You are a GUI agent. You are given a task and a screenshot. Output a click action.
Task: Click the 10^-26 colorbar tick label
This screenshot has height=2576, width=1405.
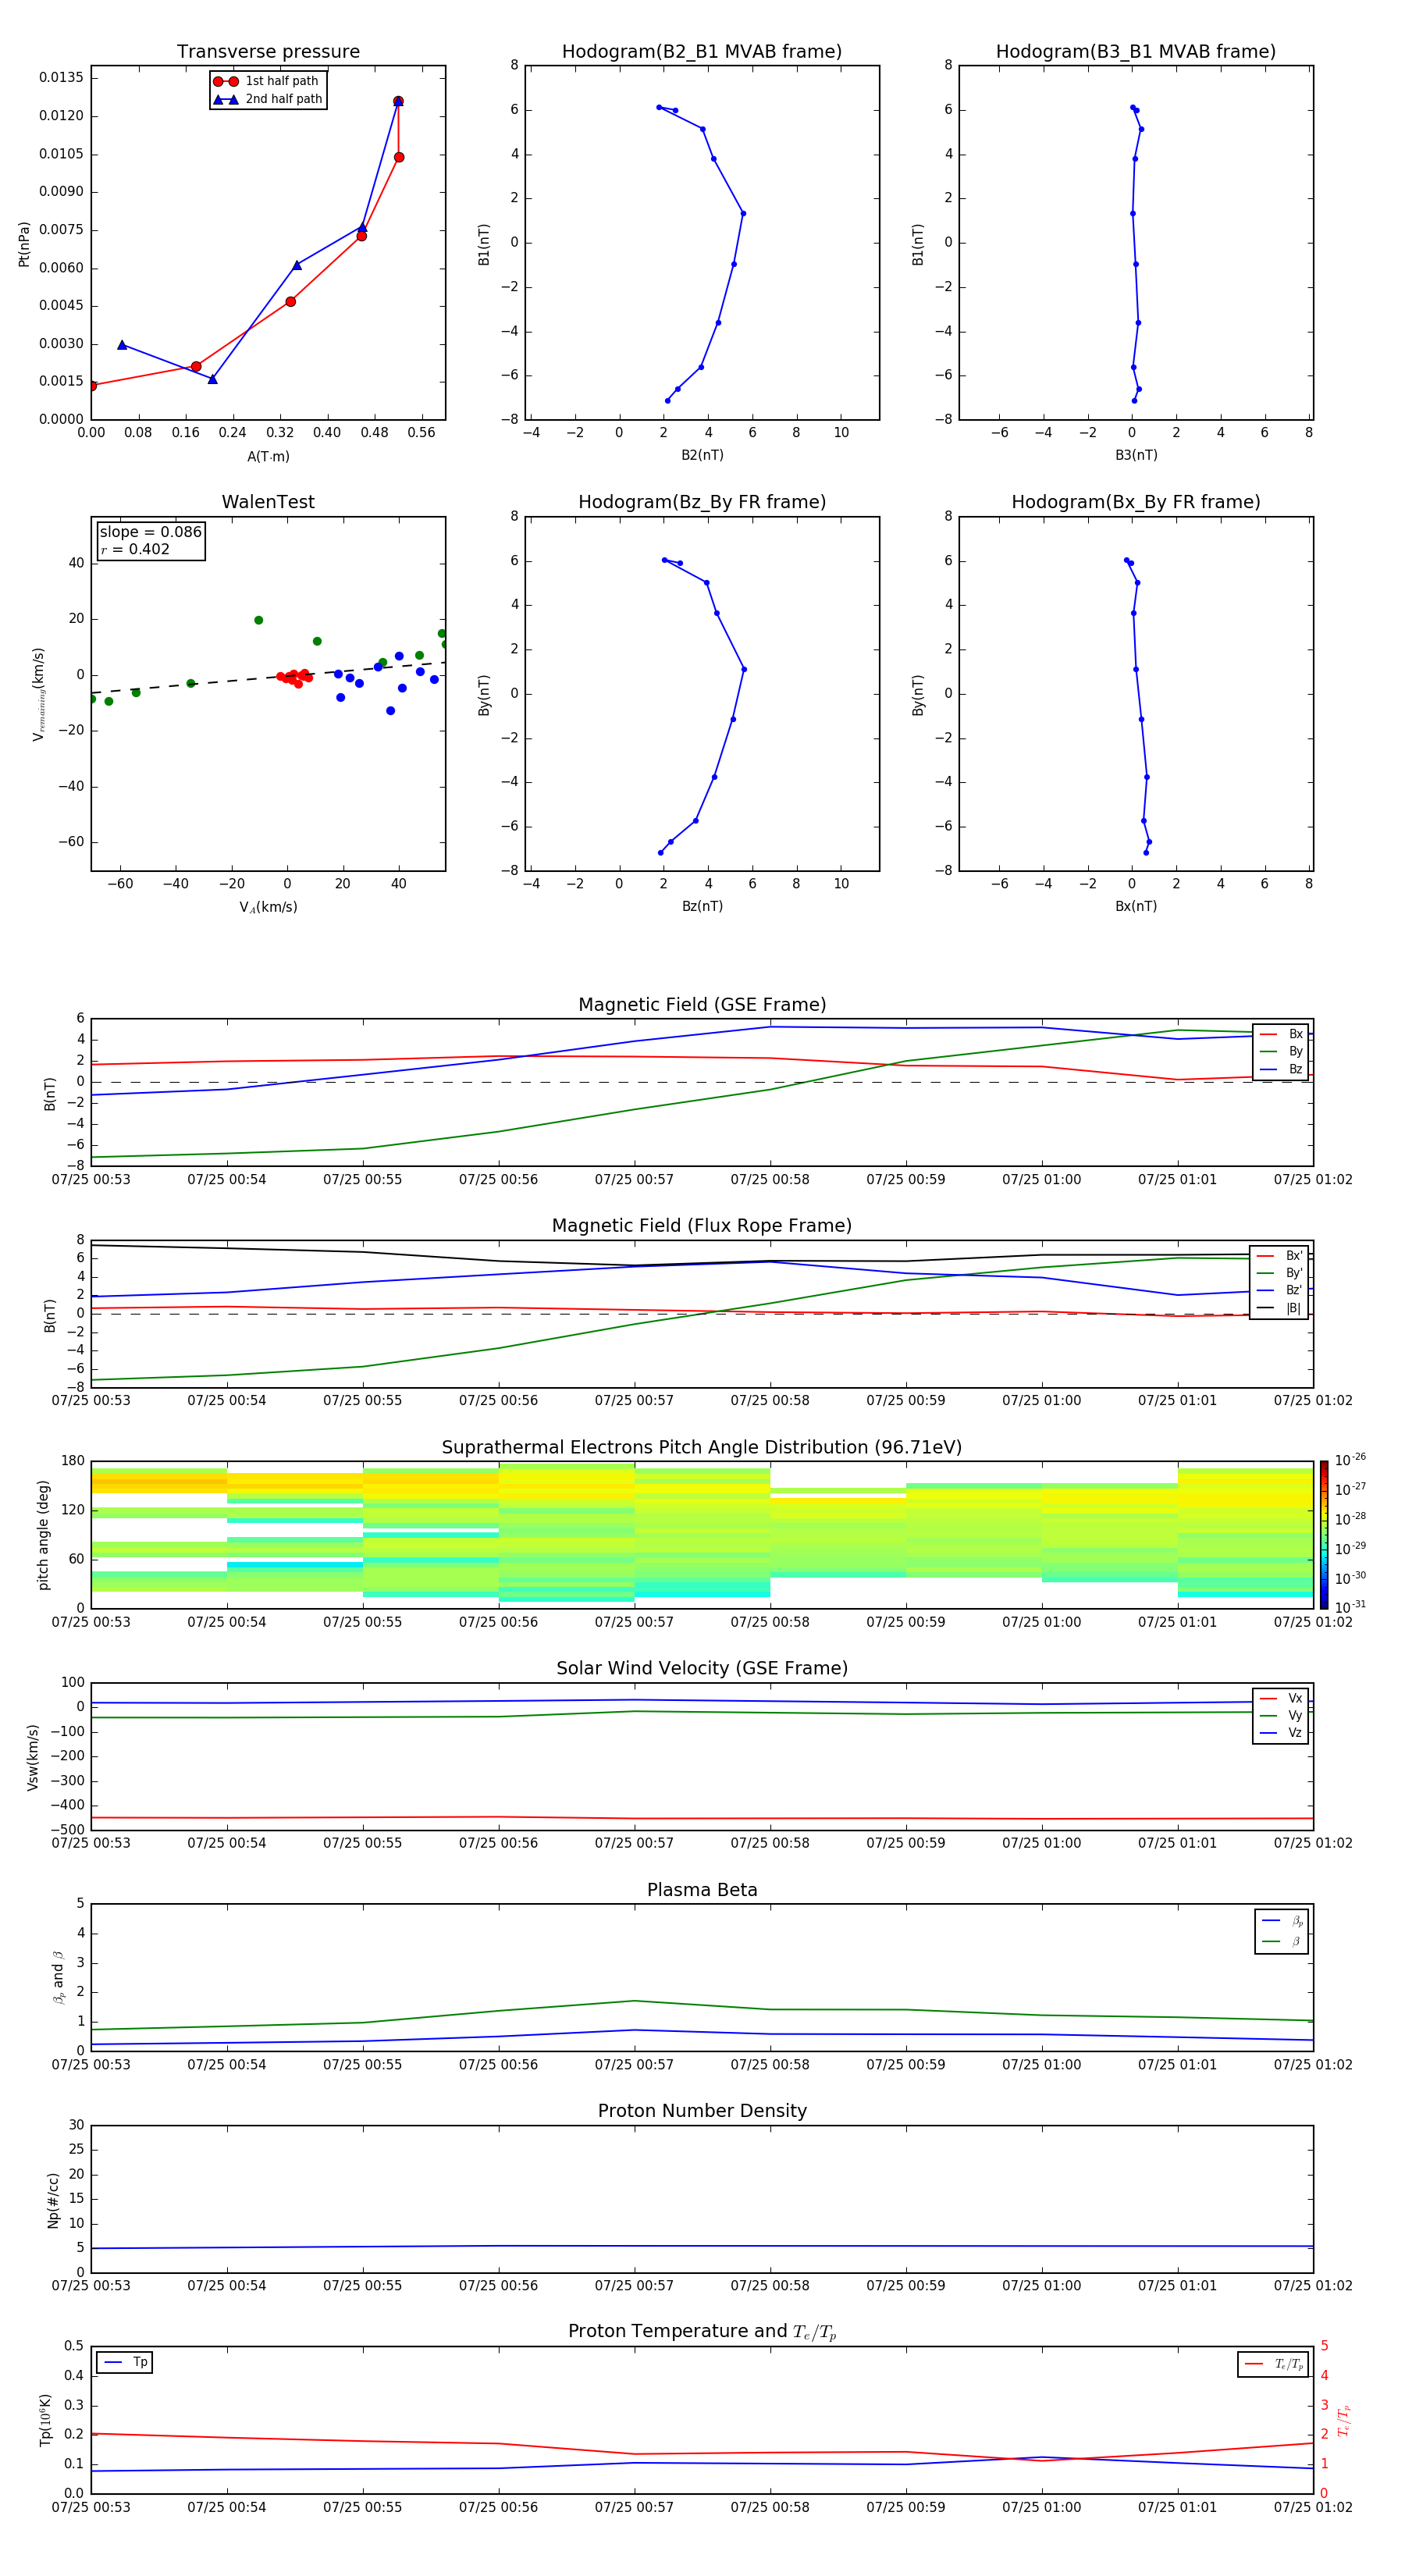tap(1350, 1460)
